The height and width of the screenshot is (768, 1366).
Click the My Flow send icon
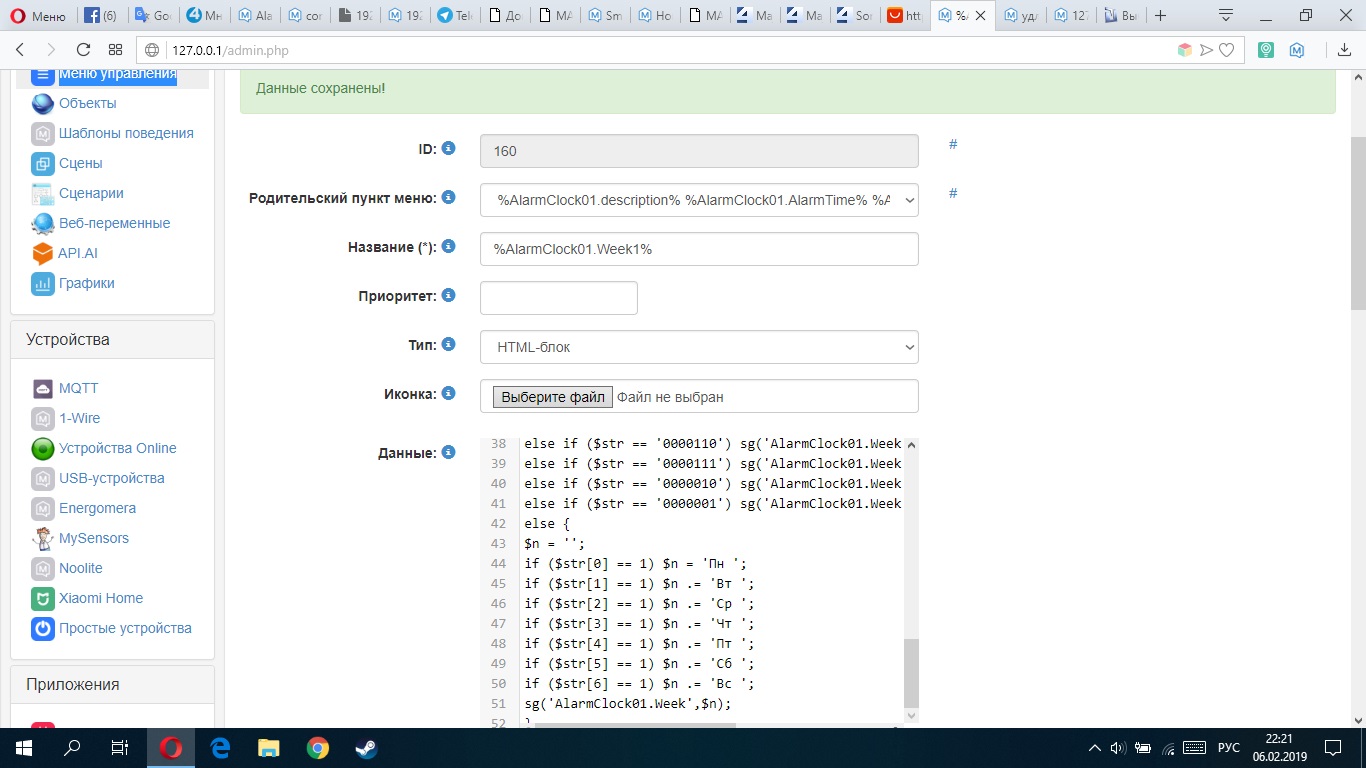pos(1206,50)
